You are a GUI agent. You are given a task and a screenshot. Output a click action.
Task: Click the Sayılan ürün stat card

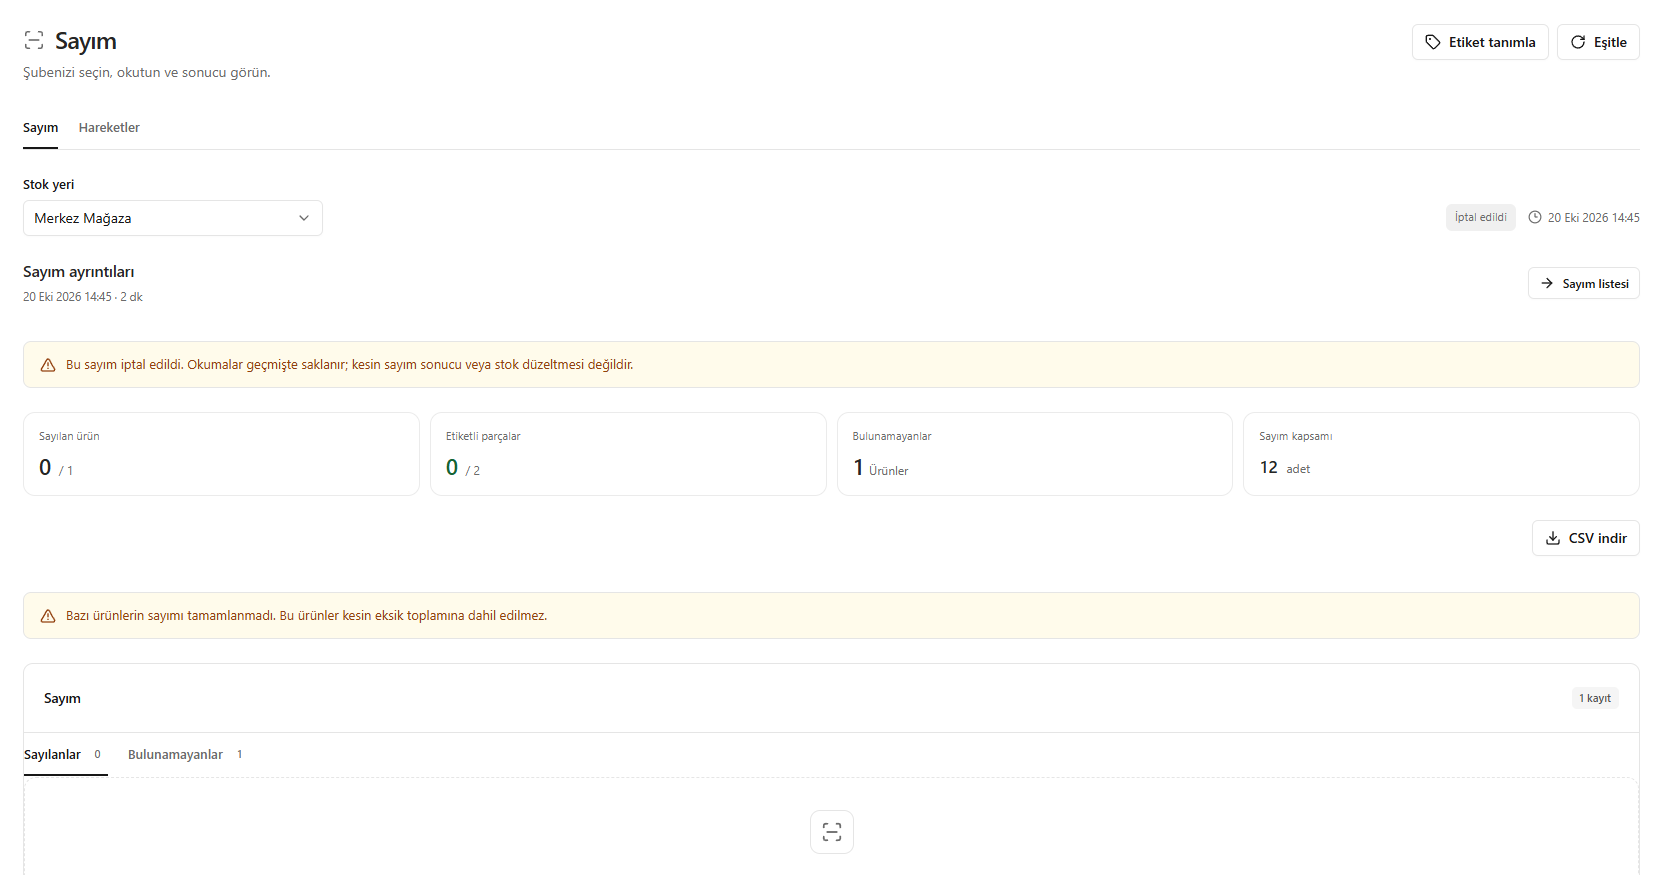pyautogui.click(x=221, y=454)
